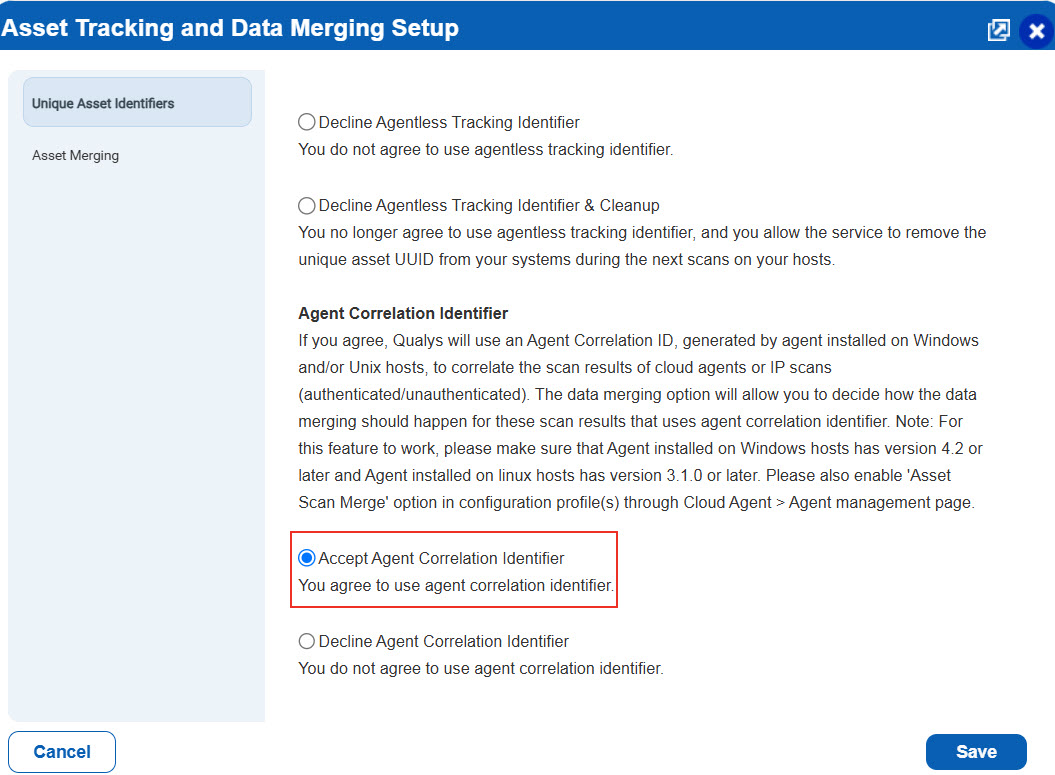Image resolution: width=1055 pixels, height=775 pixels.
Task: Click "You agree to use agent correlation identifier" text
Action: (x=456, y=585)
